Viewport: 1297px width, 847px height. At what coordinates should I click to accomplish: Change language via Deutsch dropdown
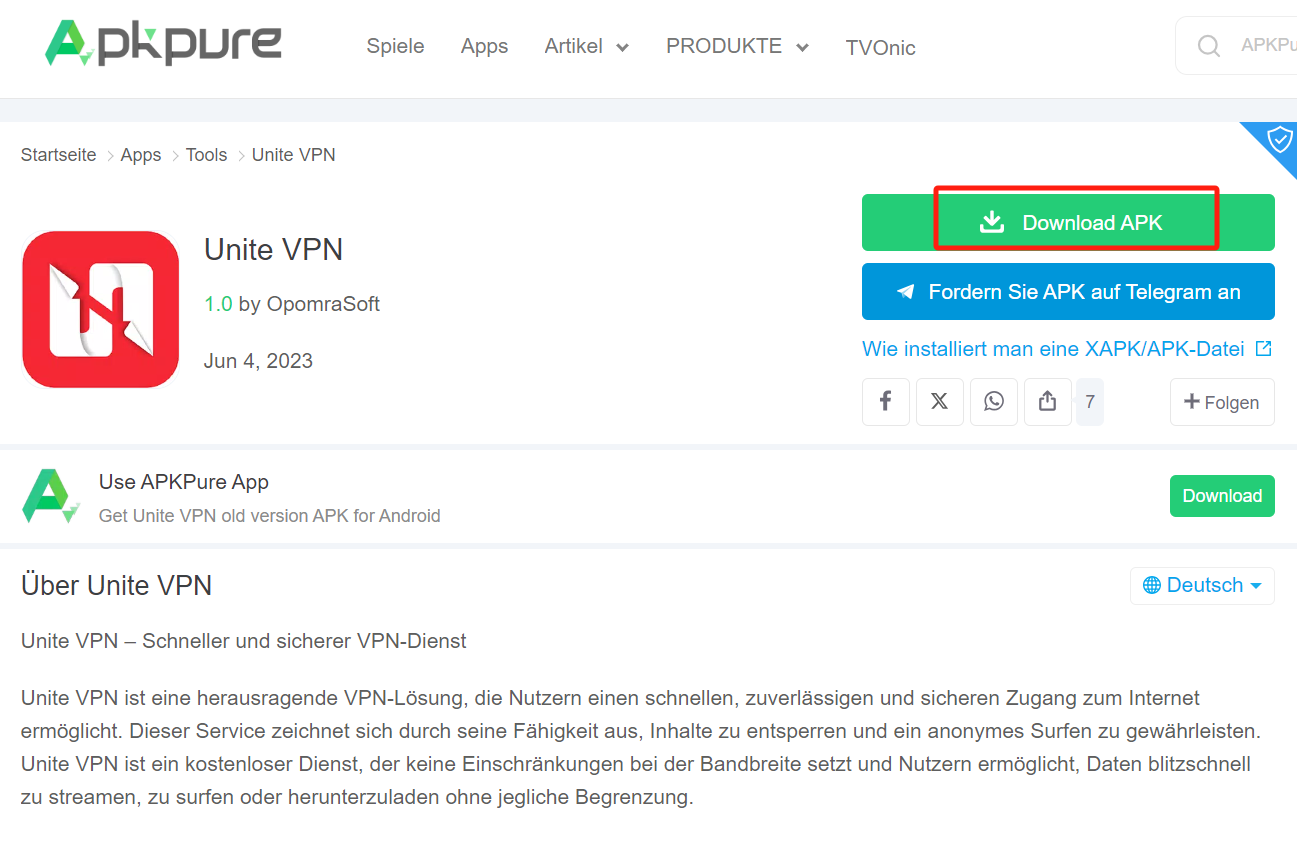[x=1202, y=585]
